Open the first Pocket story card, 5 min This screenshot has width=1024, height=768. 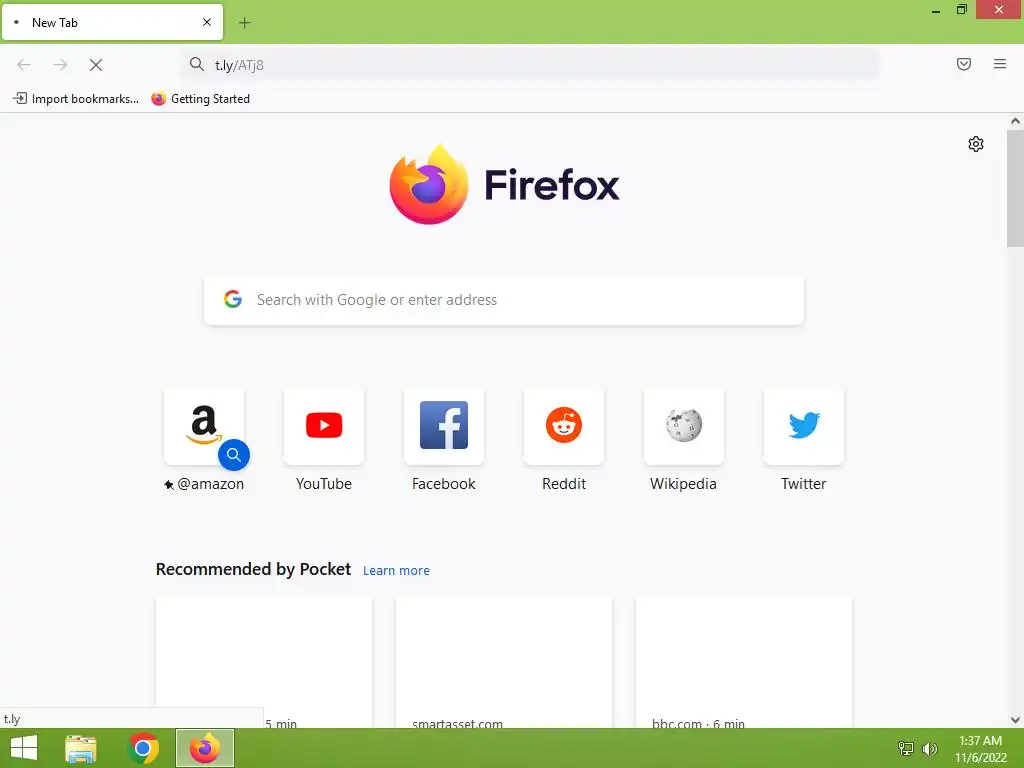pyautogui.click(x=264, y=662)
